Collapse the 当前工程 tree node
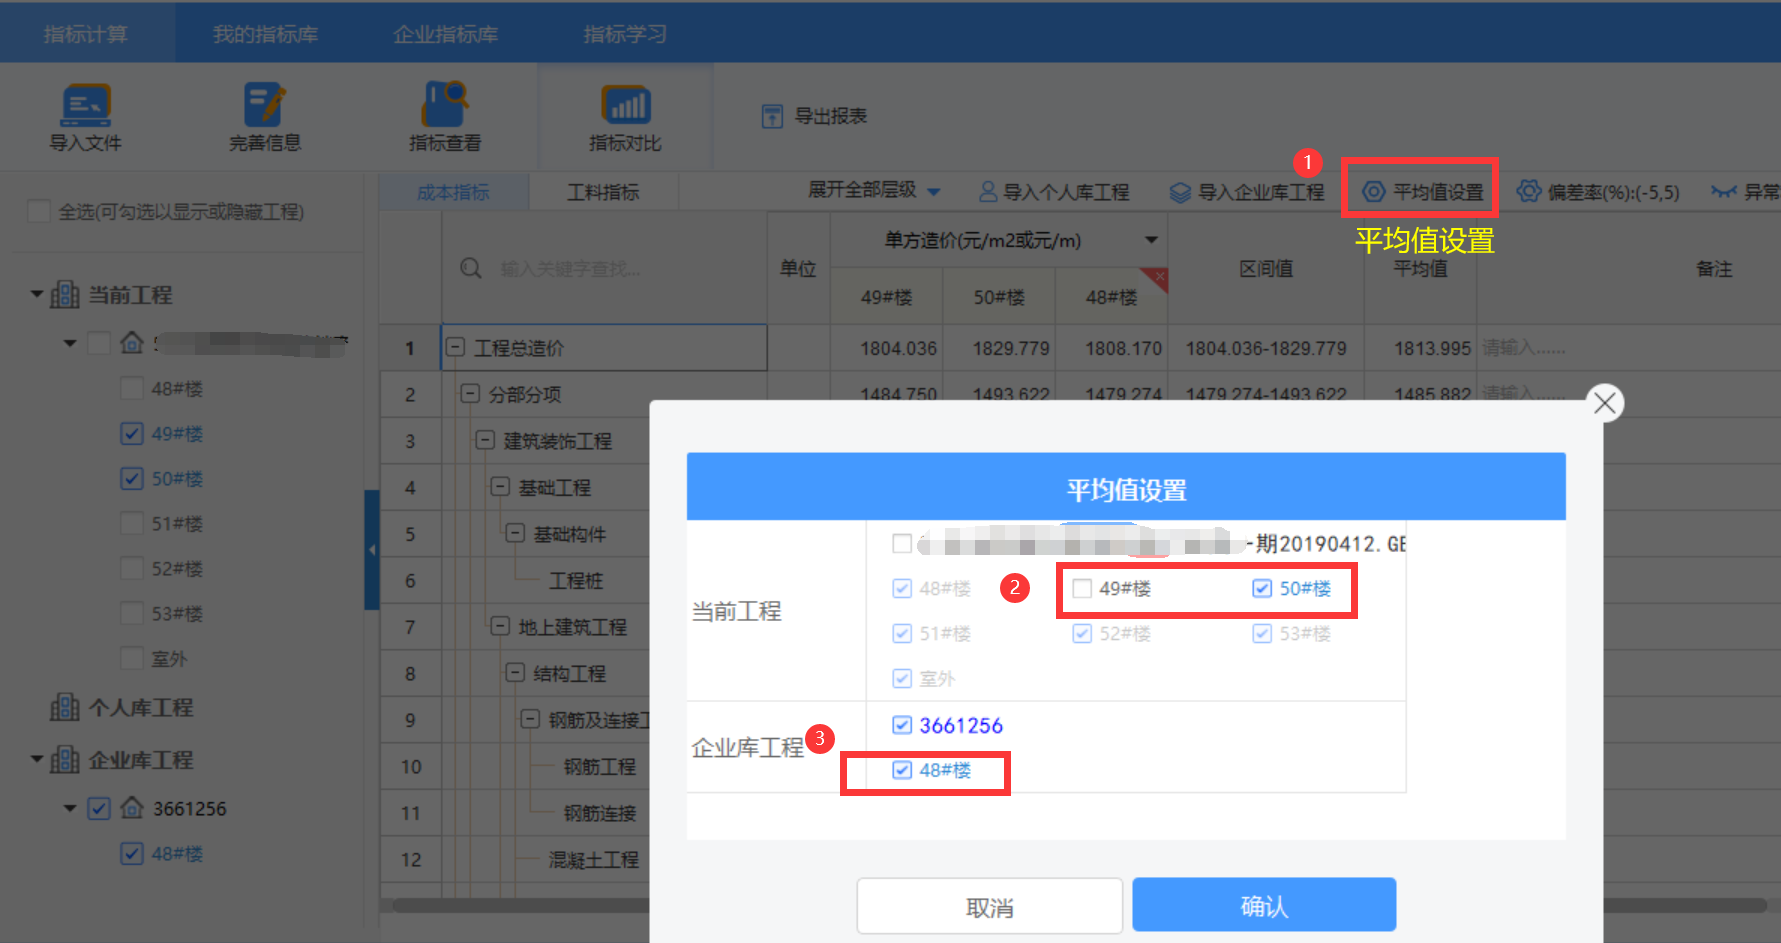The width and height of the screenshot is (1781, 943). [37, 294]
